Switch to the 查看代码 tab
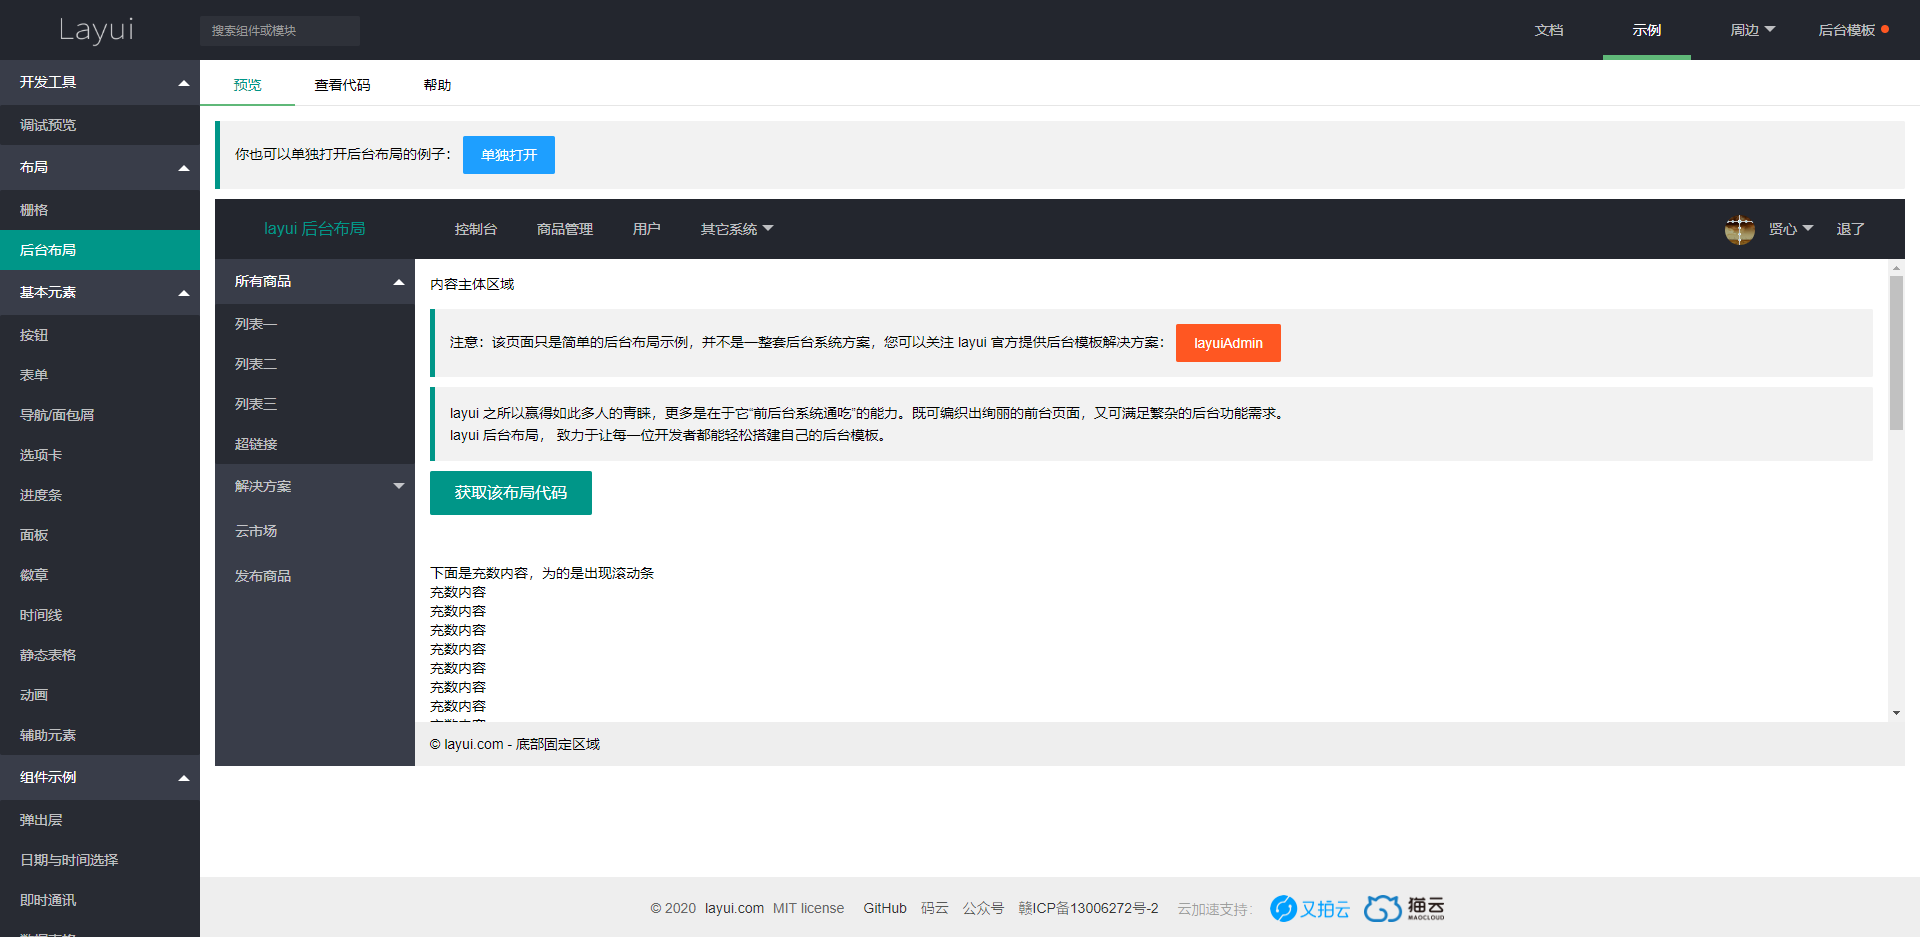Image resolution: width=1920 pixels, height=937 pixels. (342, 85)
